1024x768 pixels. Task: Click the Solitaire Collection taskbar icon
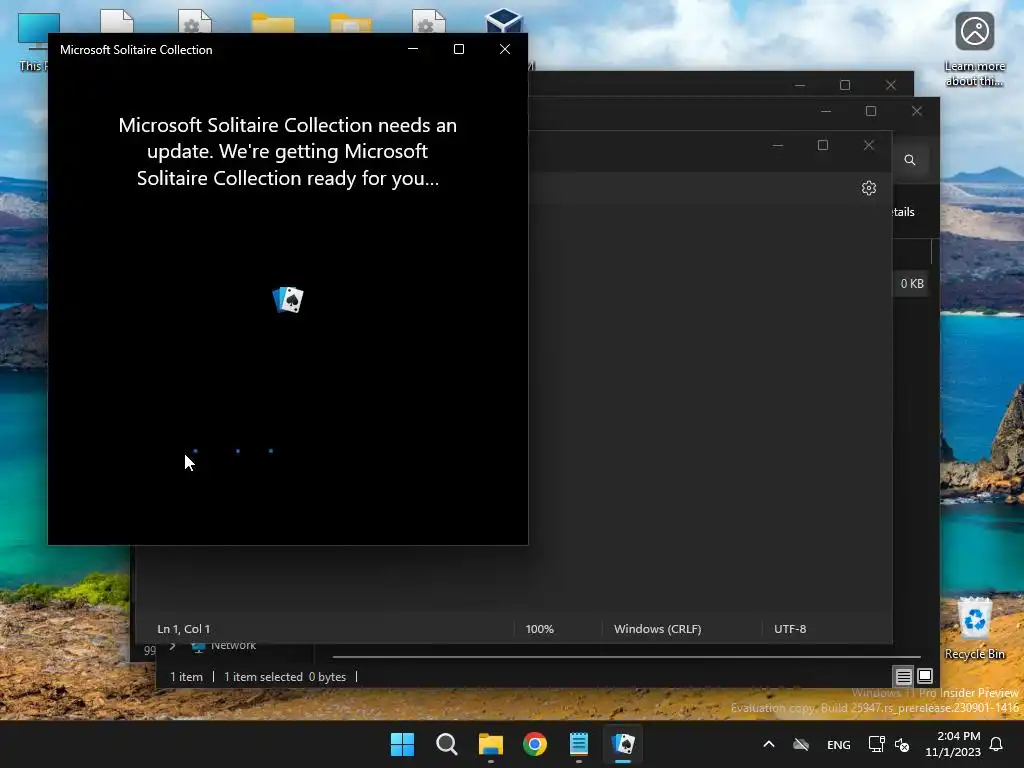pyautogui.click(x=623, y=744)
